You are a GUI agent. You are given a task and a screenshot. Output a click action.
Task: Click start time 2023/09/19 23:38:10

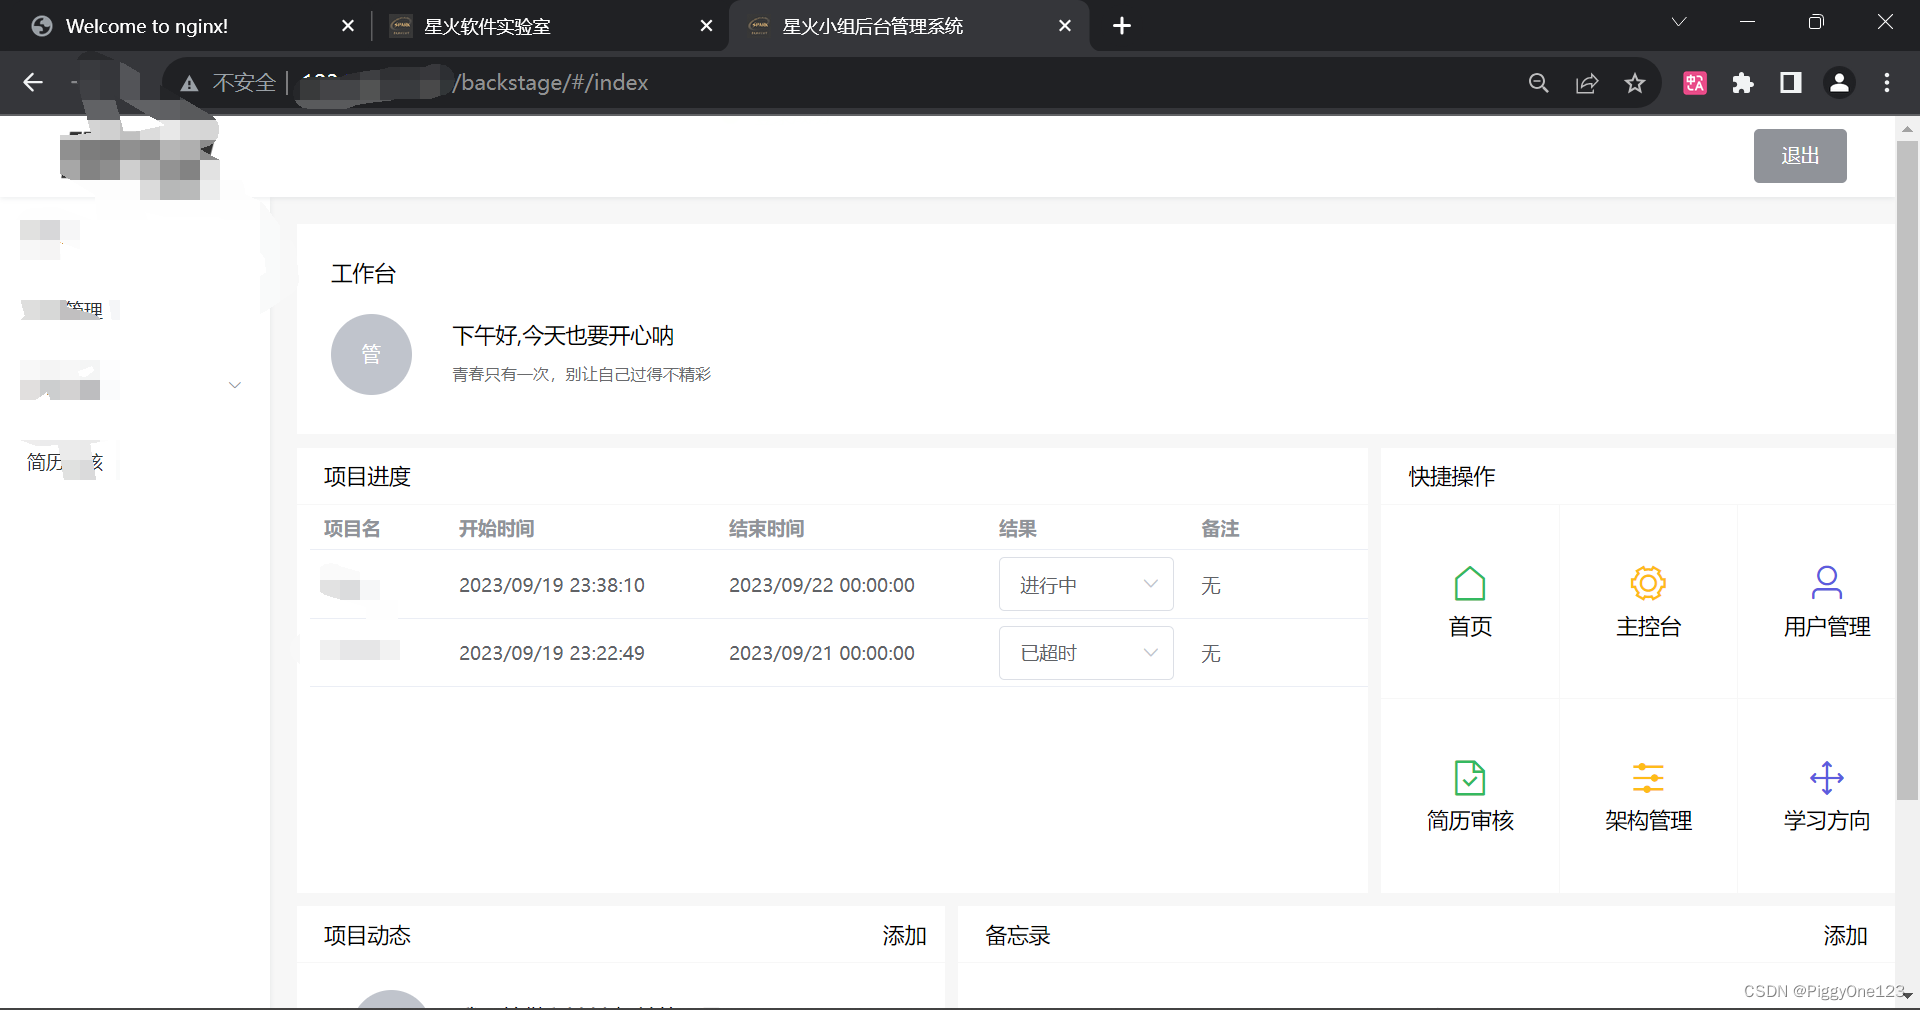pos(552,585)
